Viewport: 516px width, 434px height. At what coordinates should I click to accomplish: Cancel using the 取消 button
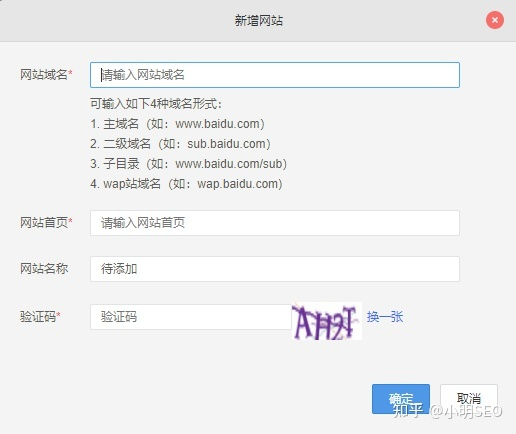[x=469, y=399]
